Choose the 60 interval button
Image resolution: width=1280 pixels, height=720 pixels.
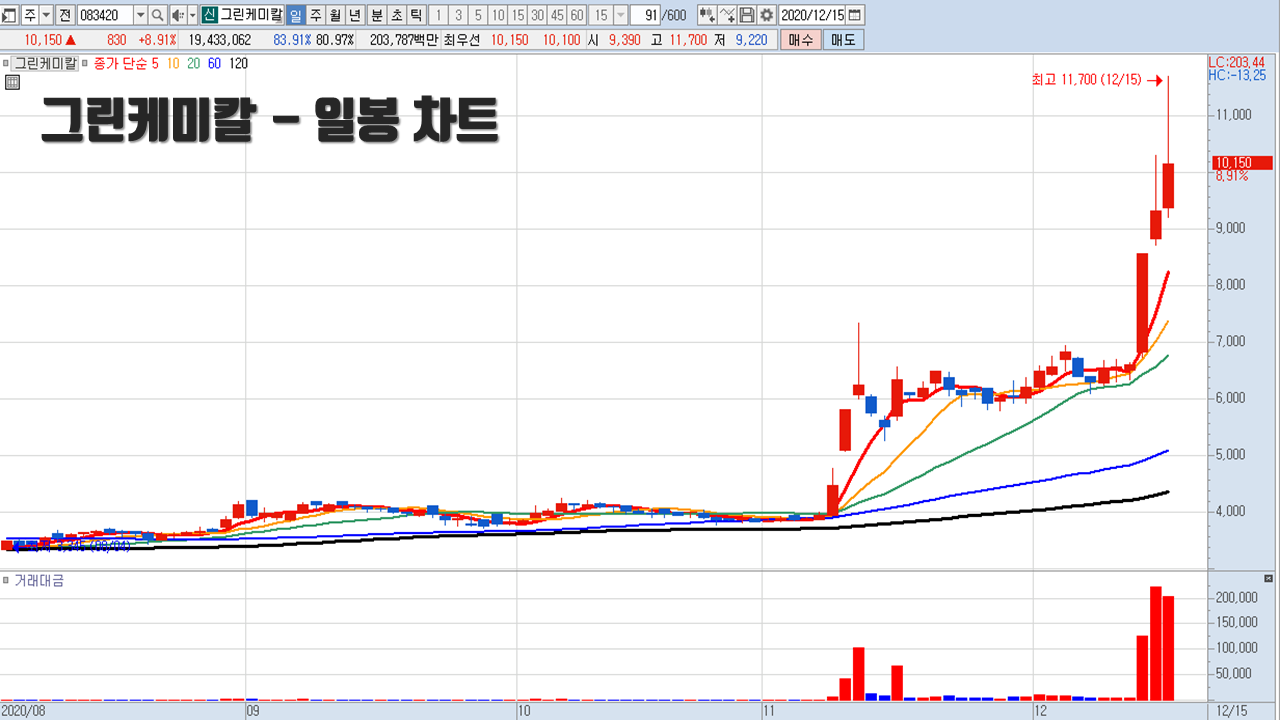577,15
